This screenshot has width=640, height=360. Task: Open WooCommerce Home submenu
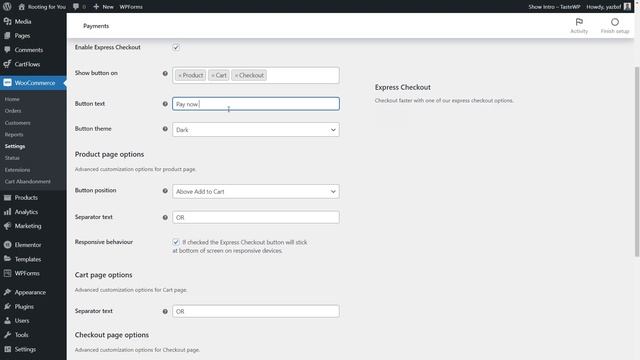(12, 99)
